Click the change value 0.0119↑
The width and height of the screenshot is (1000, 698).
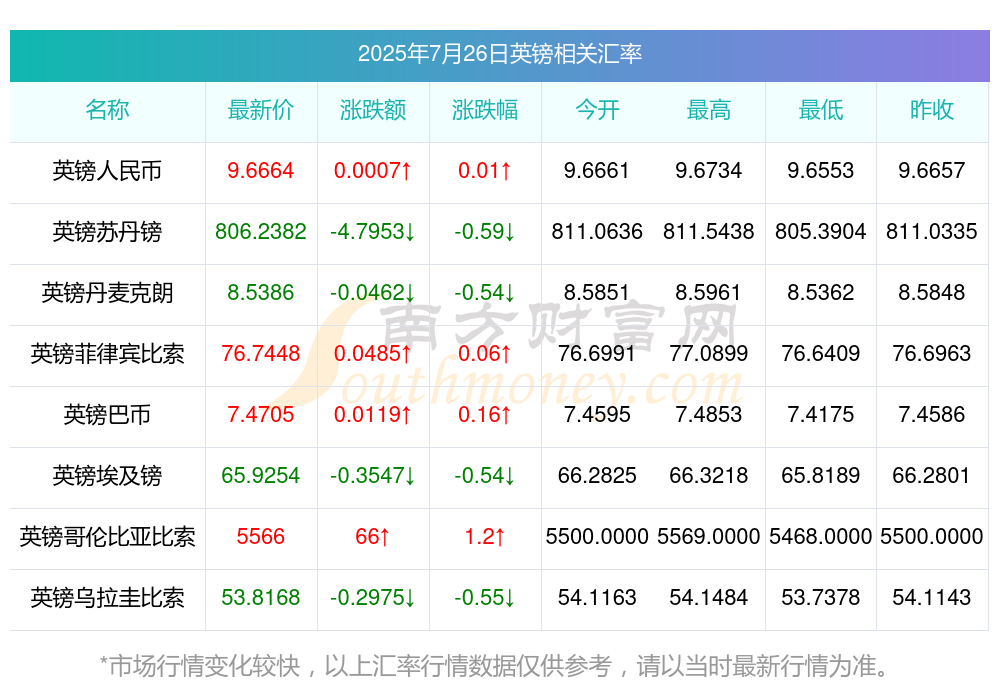tap(373, 414)
